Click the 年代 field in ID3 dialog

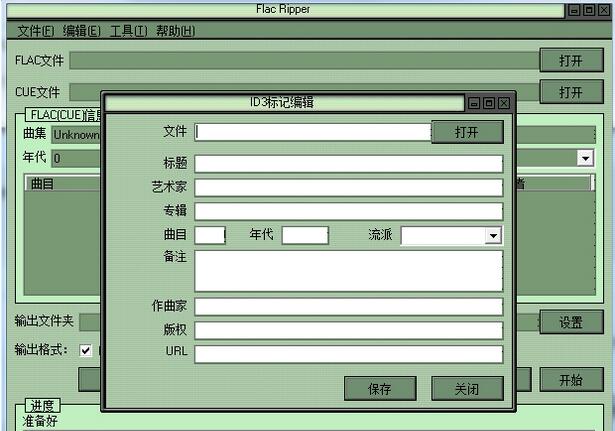pyautogui.click(x=305, y=235)
